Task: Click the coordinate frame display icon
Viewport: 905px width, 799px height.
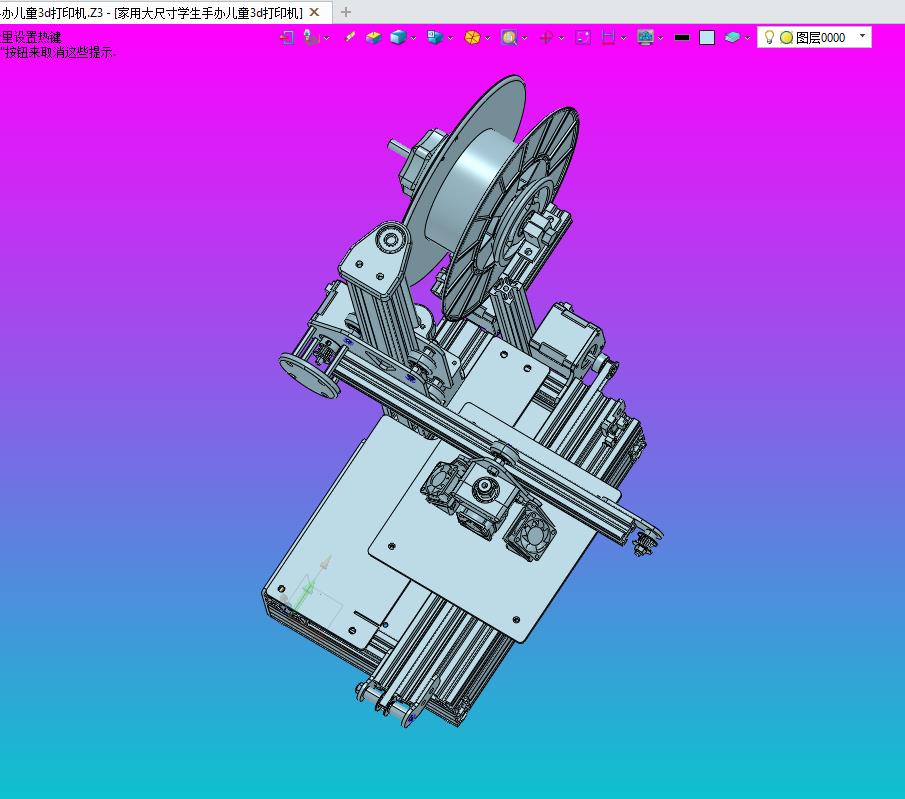Action: [x=311, y=38]
